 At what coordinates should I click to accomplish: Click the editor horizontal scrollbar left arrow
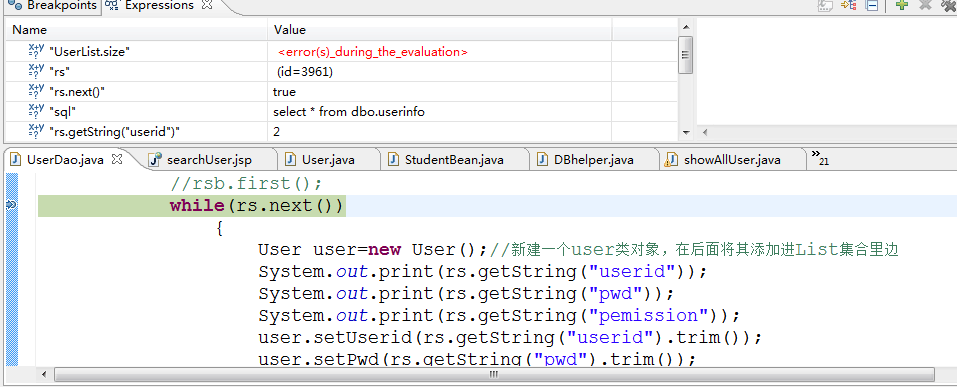43,374
